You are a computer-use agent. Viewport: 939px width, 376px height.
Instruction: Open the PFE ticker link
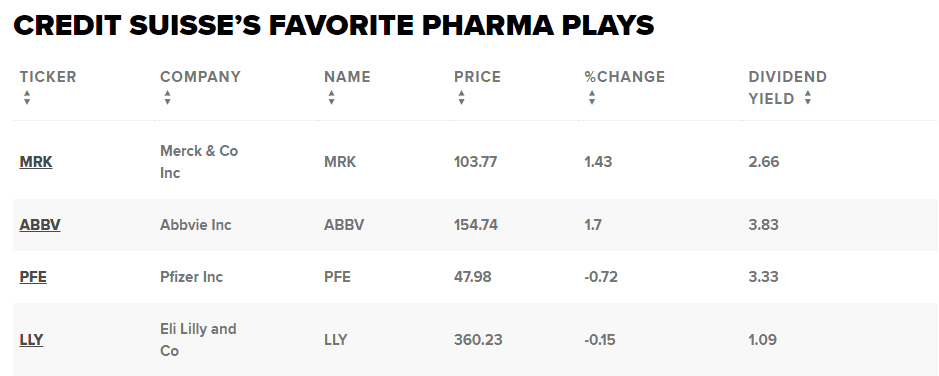tap(33, 277)
